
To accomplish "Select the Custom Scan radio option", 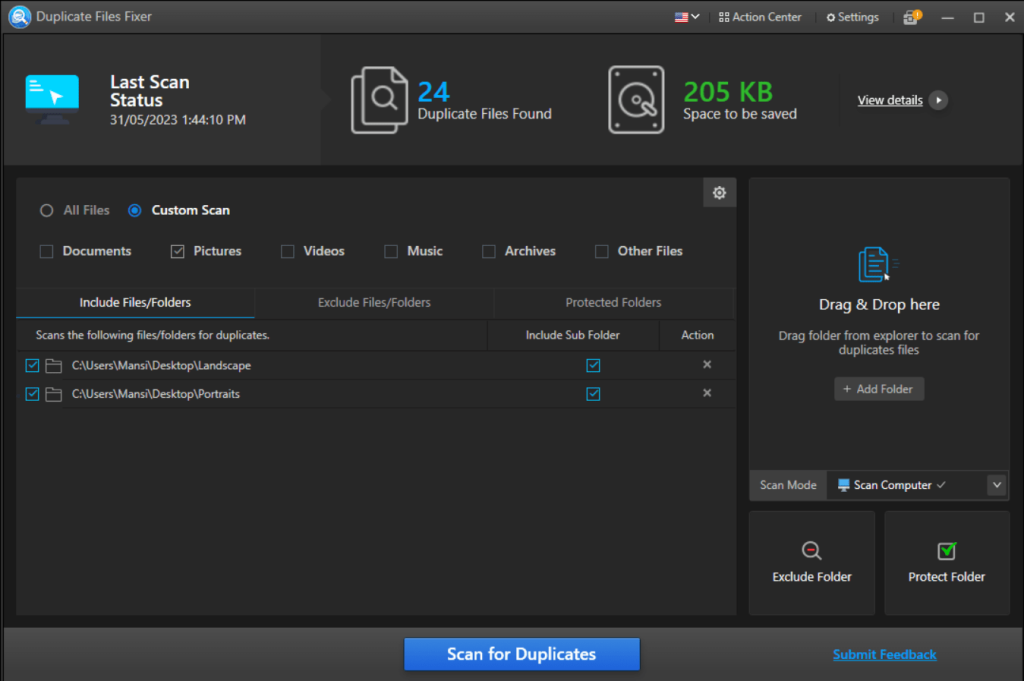I will (x=135, y=210).
